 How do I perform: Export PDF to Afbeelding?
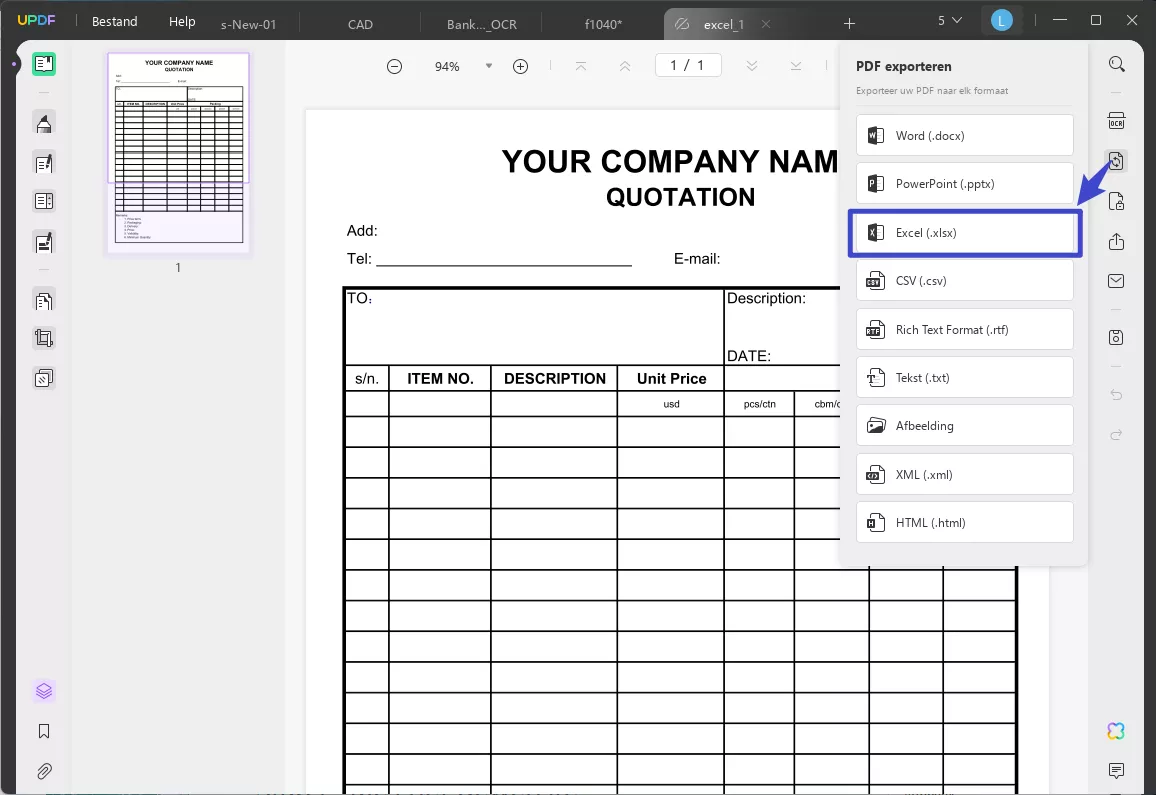(x=964, y=426)
